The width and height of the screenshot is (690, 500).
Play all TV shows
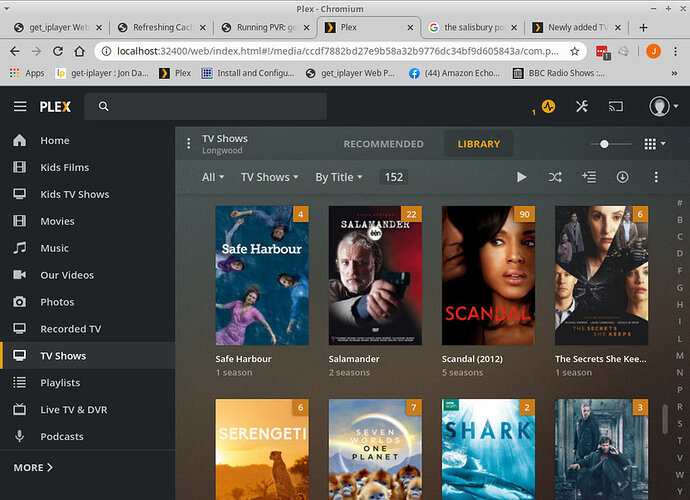click(x=521, y=177)
